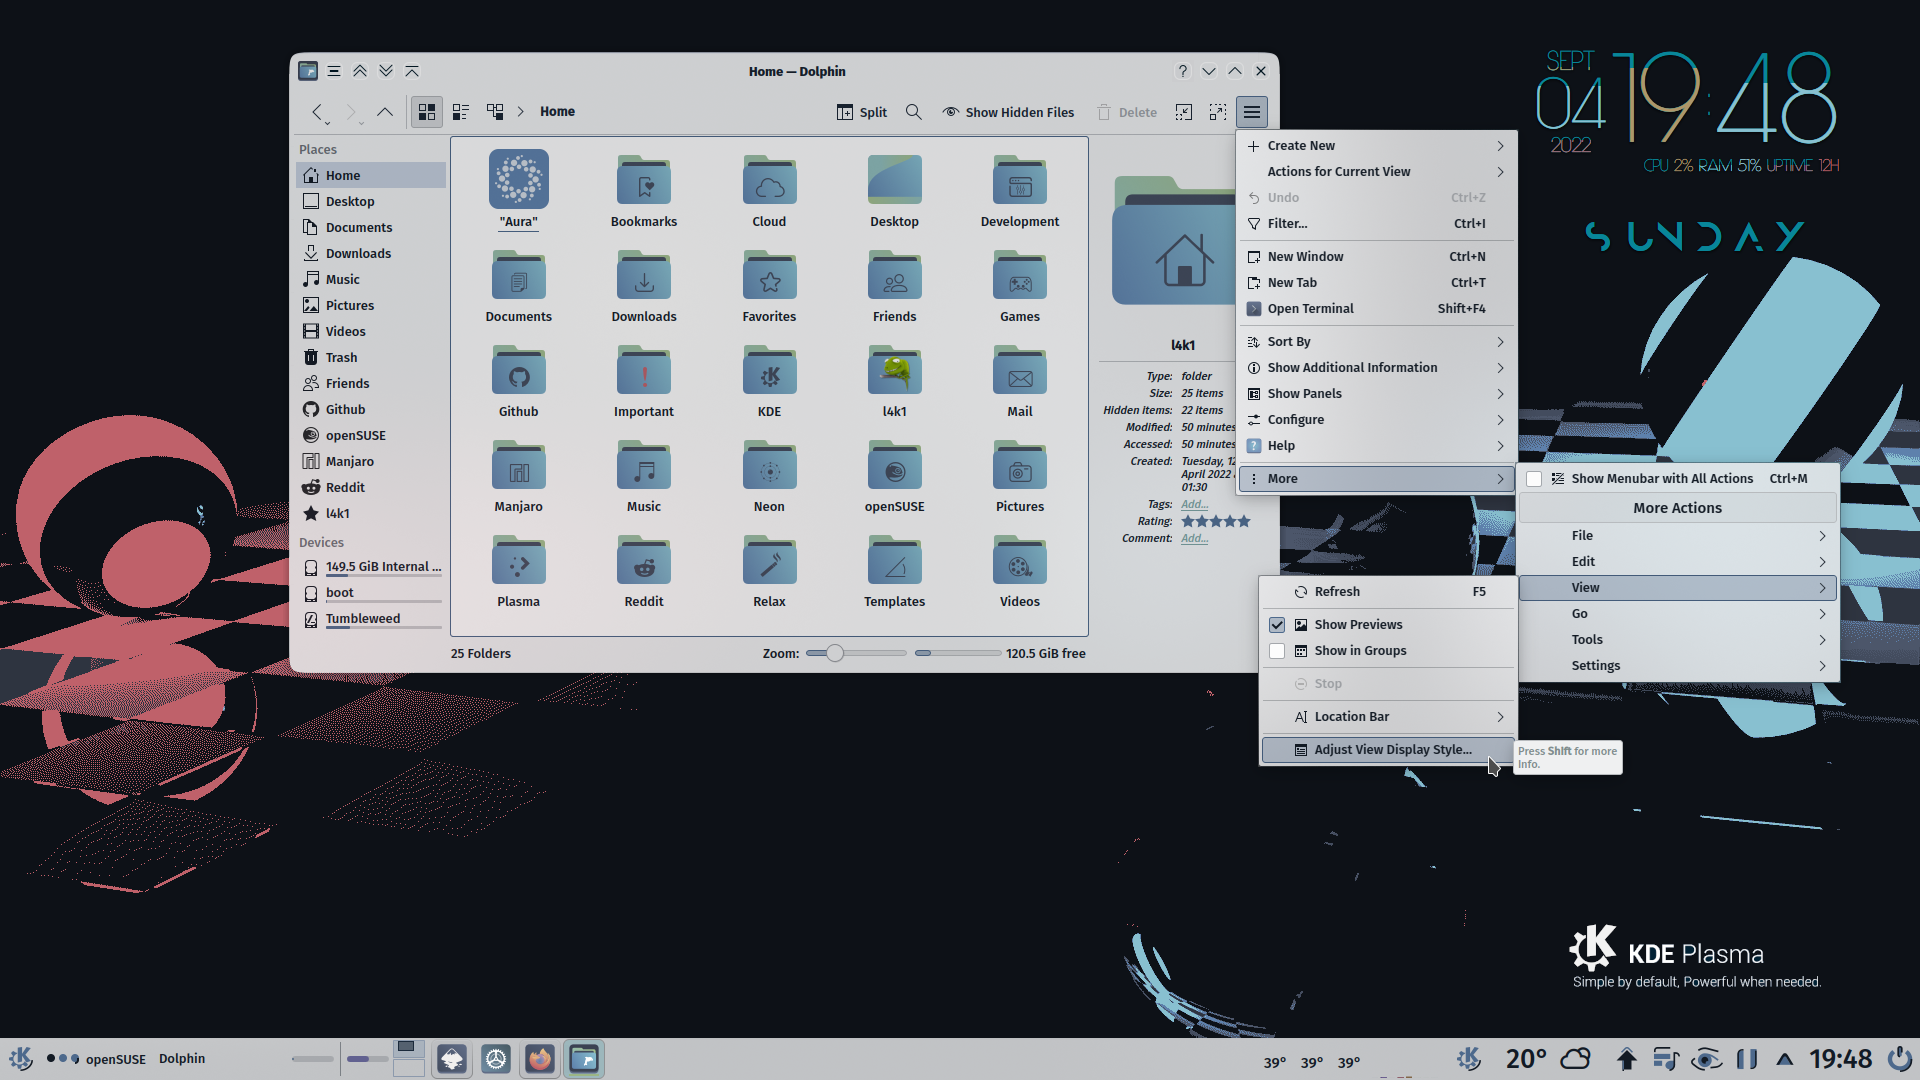Choose New Window menu entry

point(1376,257)
